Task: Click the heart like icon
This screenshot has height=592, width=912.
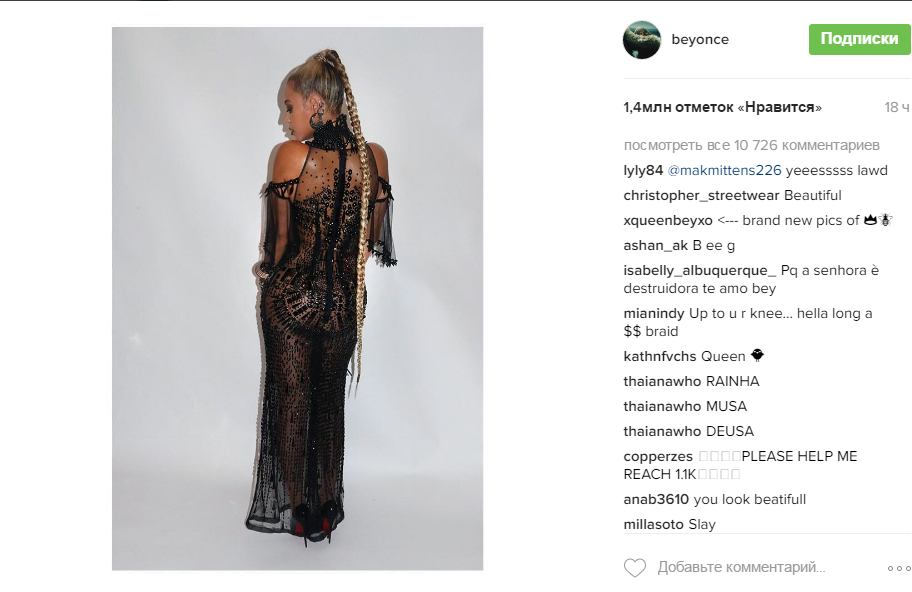Action: (635, 568)
